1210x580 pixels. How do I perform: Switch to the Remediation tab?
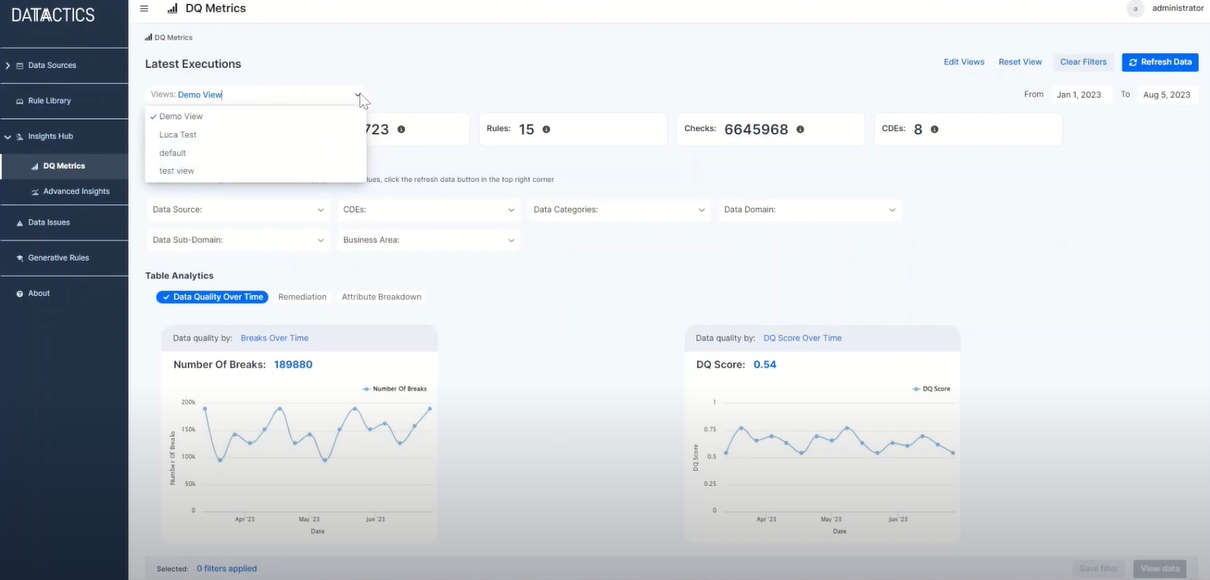click(x=302, y=297)
